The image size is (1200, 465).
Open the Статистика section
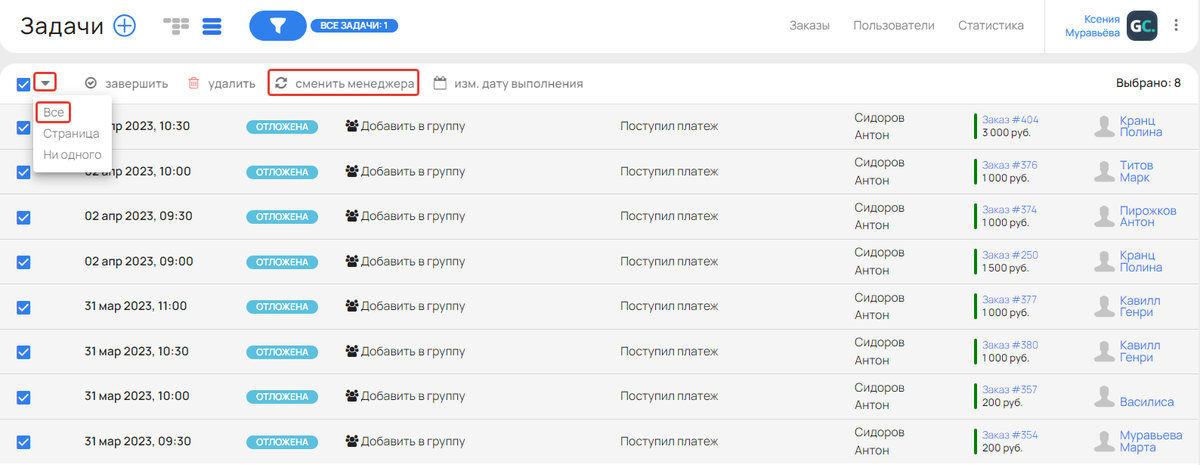(x=991, y=26)
